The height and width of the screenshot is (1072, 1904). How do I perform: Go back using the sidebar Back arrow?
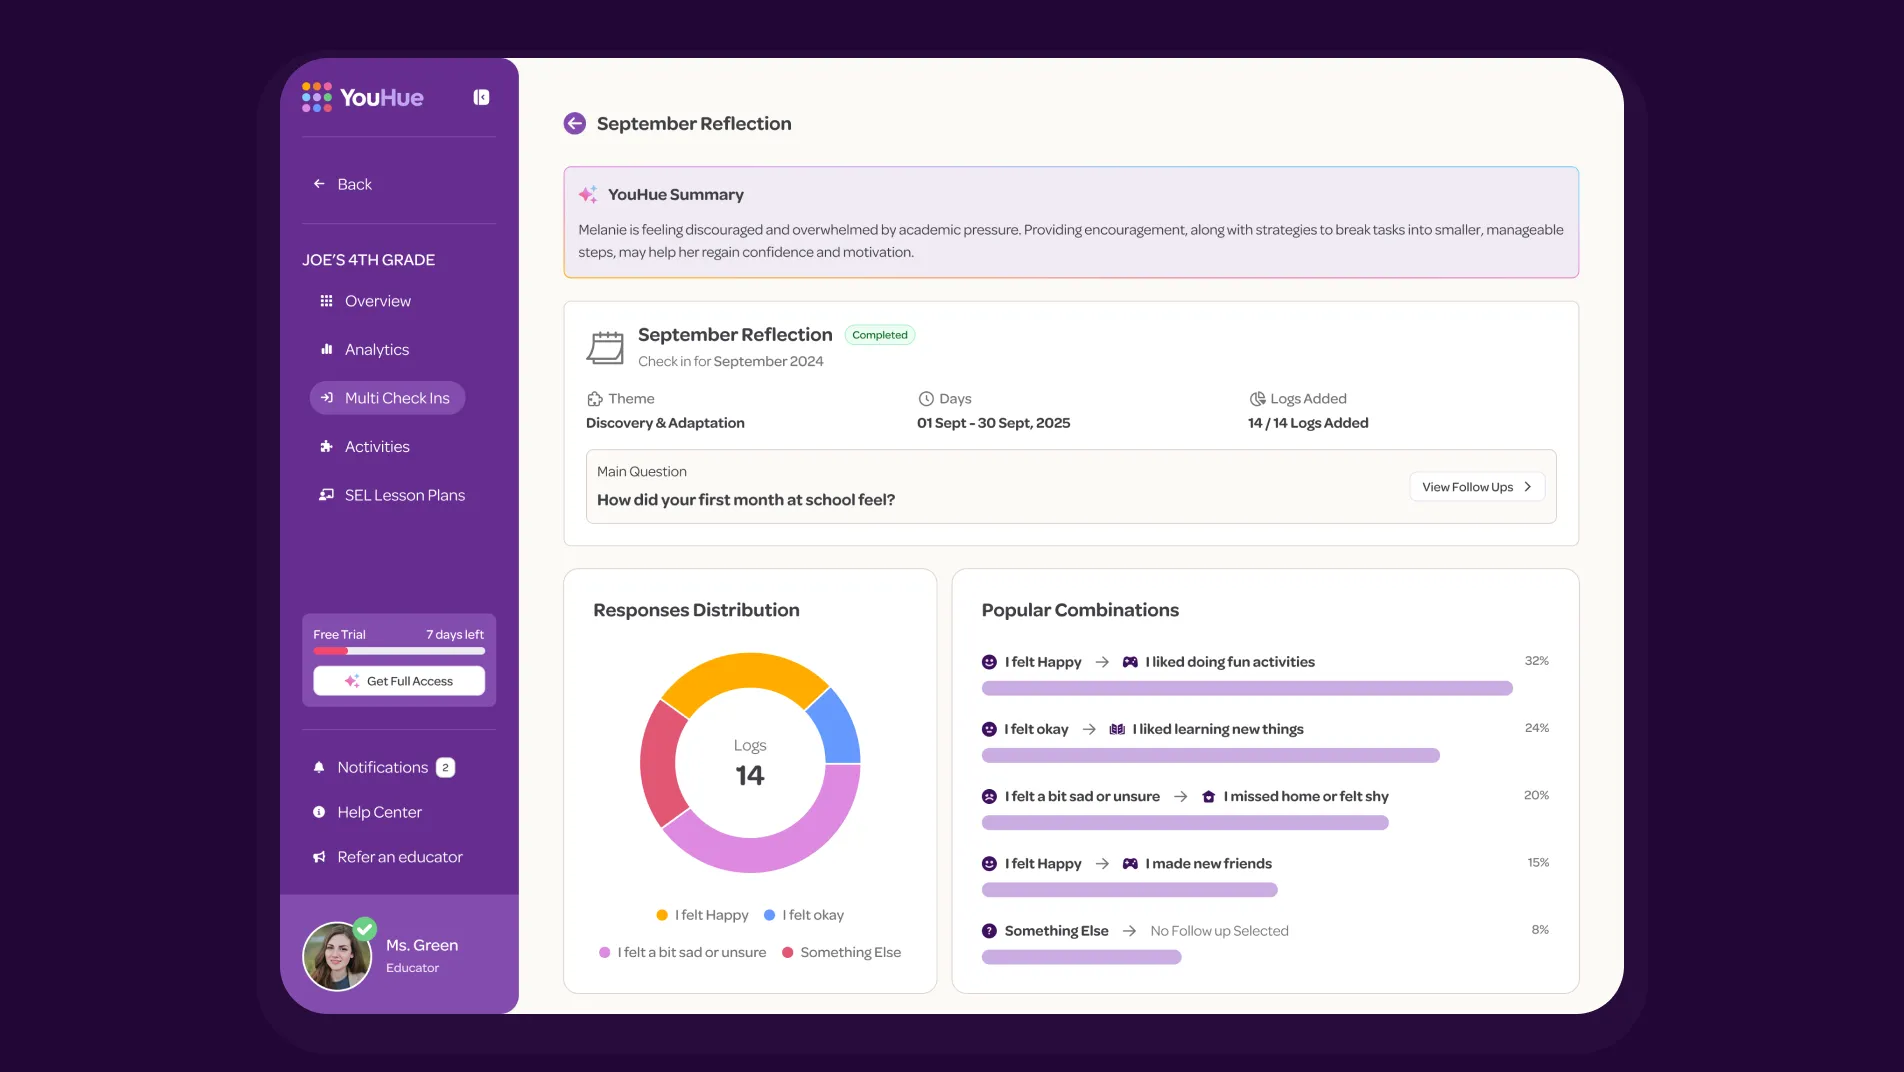[x=319, y=184]
